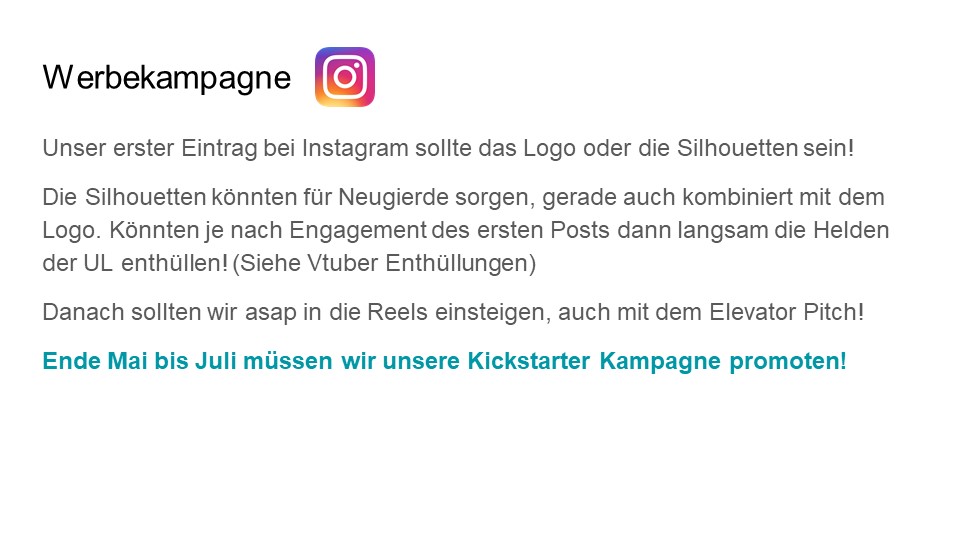
Task: Click the word Kickstarter in the teal text
Action: (529, 361)
